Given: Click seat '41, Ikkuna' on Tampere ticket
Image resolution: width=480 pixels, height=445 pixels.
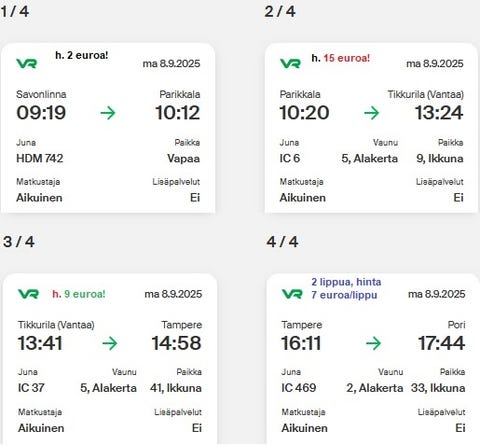Looking at the screenshot, I should pyautogui.click(x=176, y=388).
